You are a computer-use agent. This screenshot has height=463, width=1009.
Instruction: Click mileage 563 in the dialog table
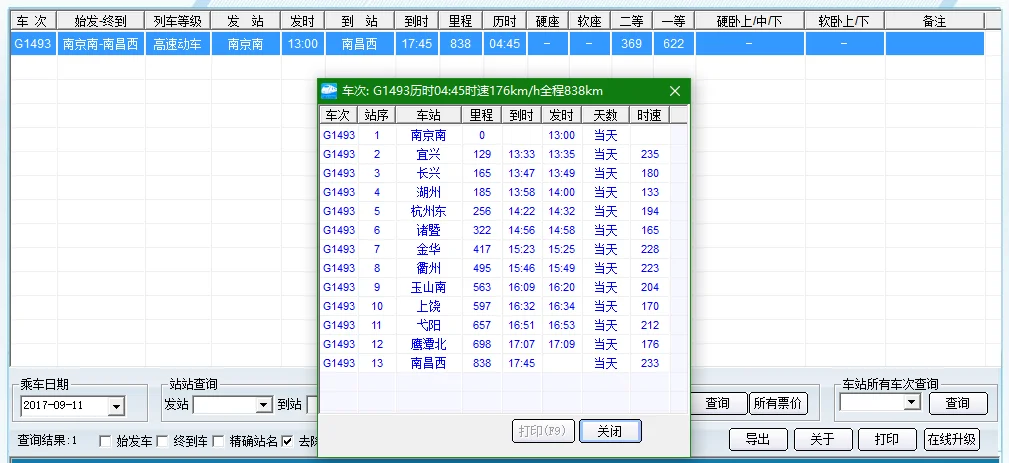481,287
